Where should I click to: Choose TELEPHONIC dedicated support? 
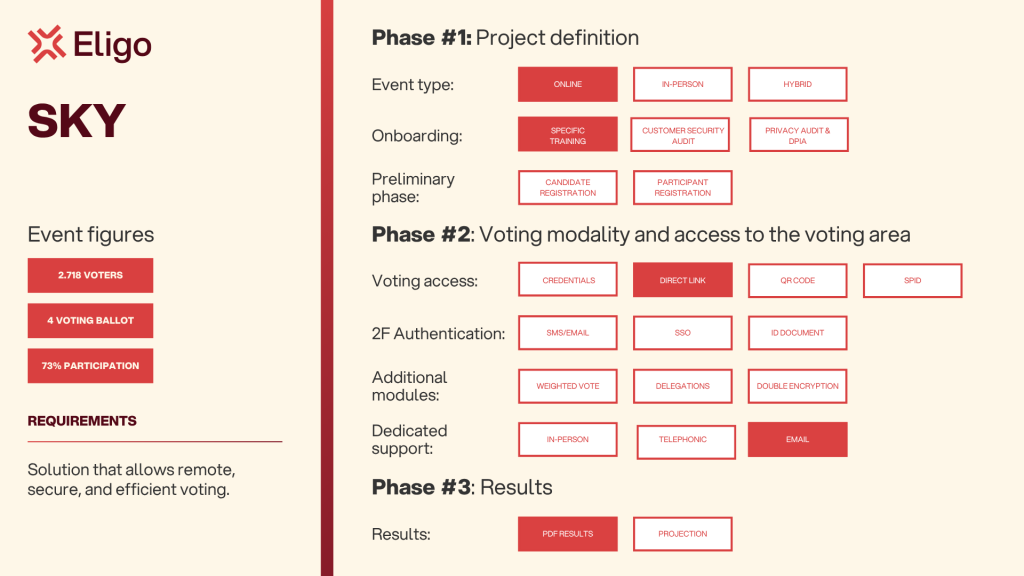point(686,442)
